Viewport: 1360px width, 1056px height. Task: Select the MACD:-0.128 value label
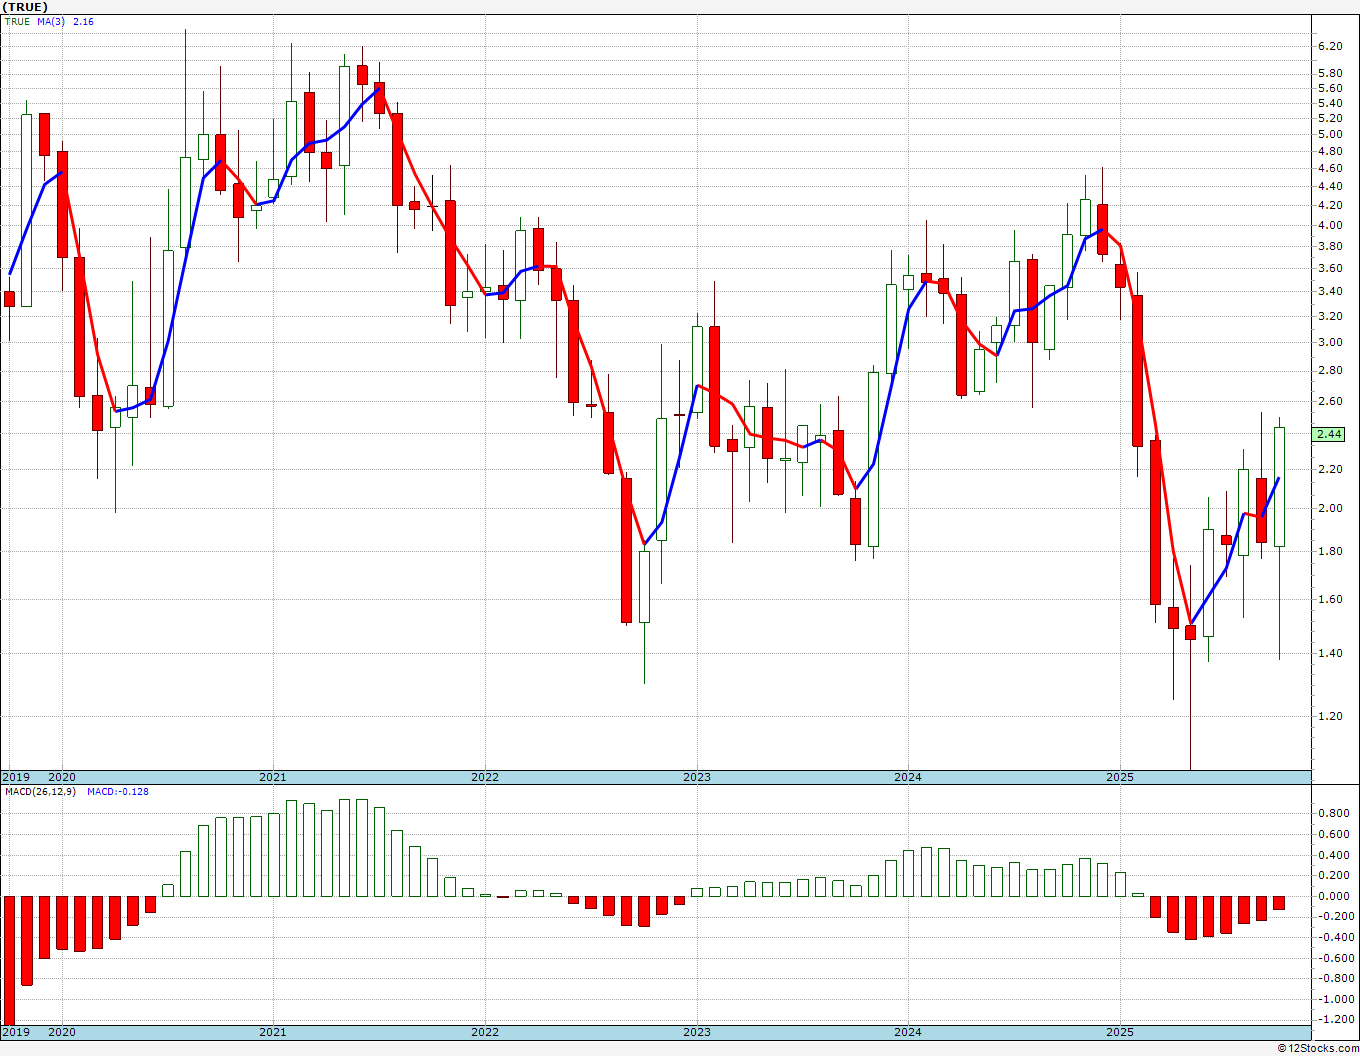(118, 792)
